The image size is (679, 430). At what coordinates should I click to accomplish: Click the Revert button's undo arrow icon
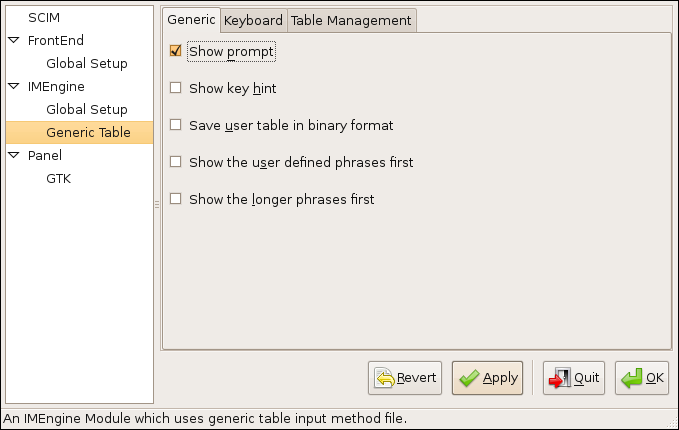(385, 378)
